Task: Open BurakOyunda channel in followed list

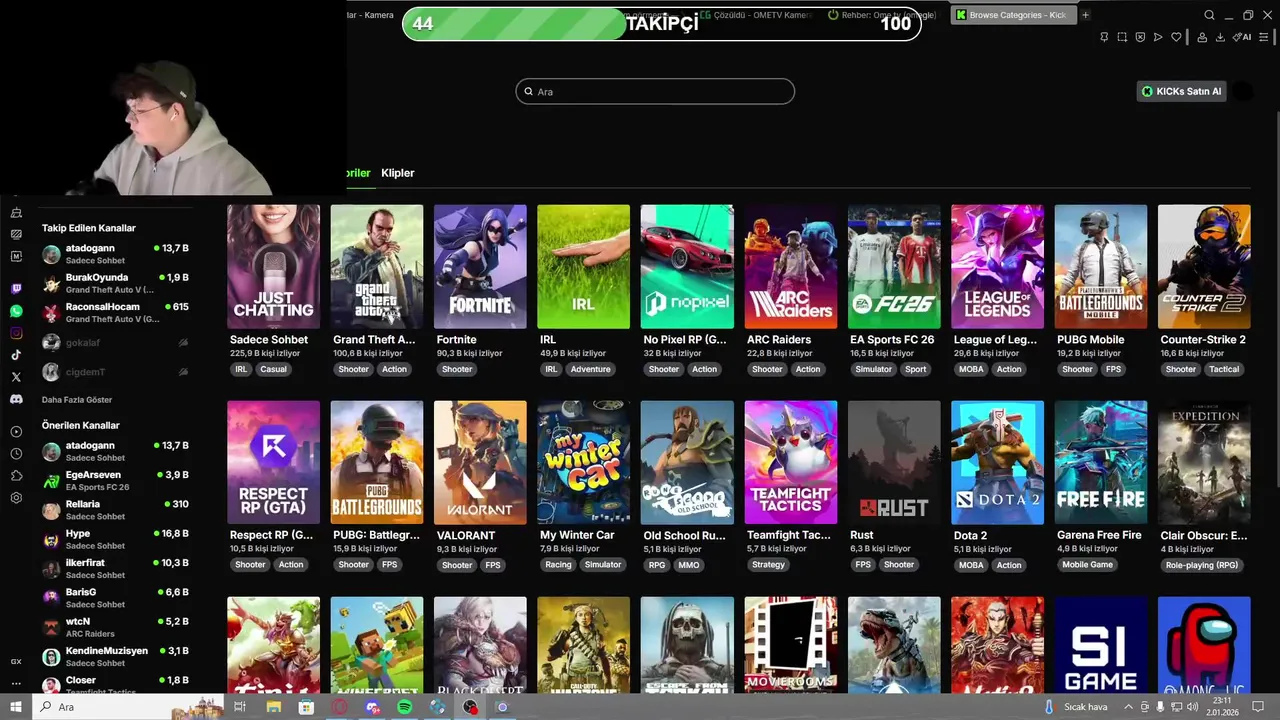Action: click(116, 283)
